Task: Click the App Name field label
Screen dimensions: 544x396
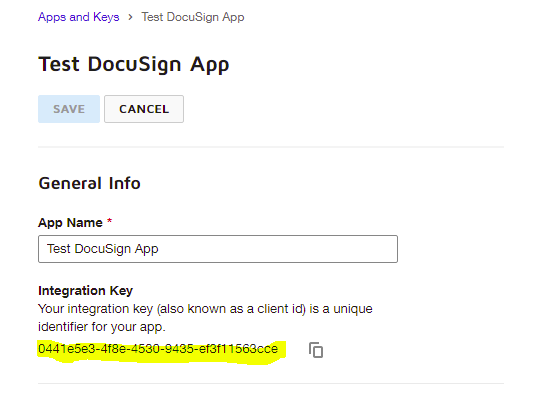Action: [70, 223]
